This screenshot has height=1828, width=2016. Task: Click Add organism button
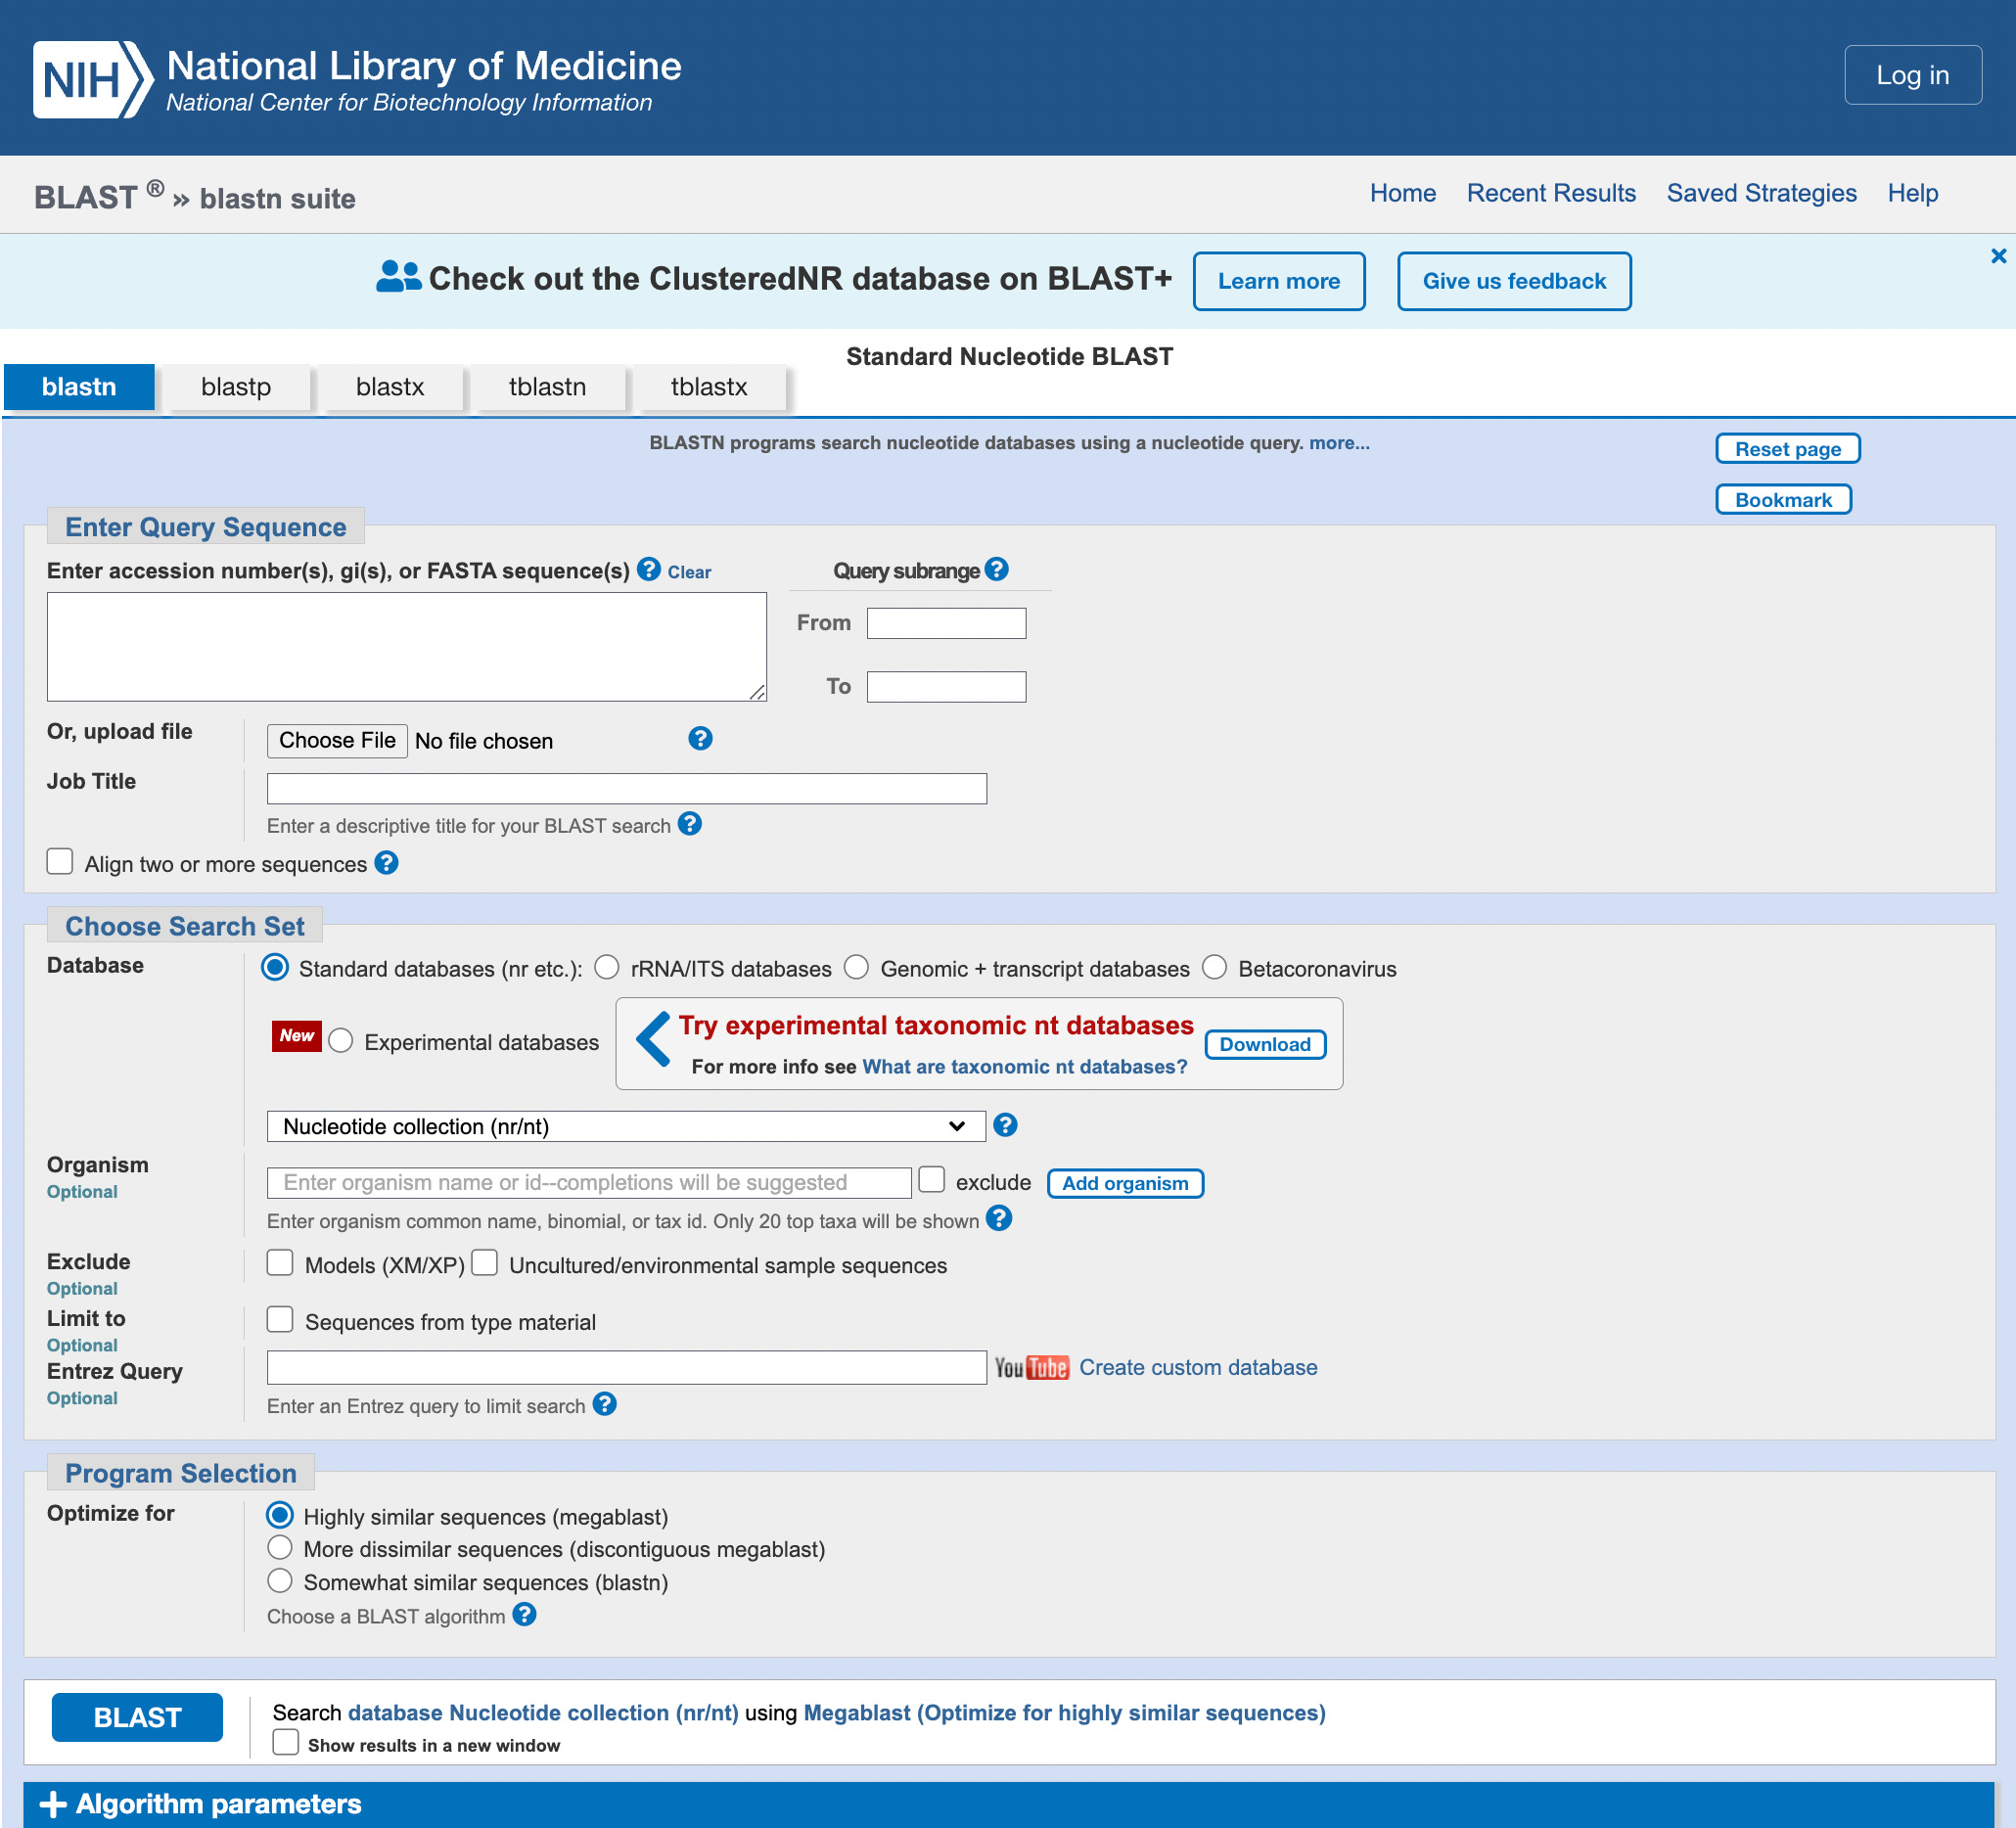pyautogui.click(x=1125, y=1183)
